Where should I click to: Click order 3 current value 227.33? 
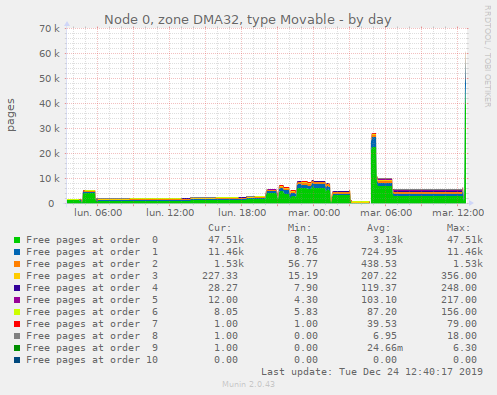tap(220, 276)
